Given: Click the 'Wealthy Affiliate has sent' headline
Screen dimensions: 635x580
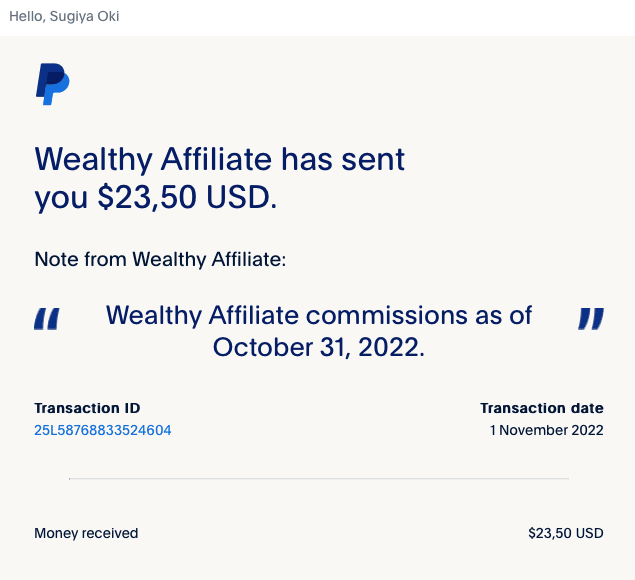Looking at the screenshot, I should pos(220,159).
